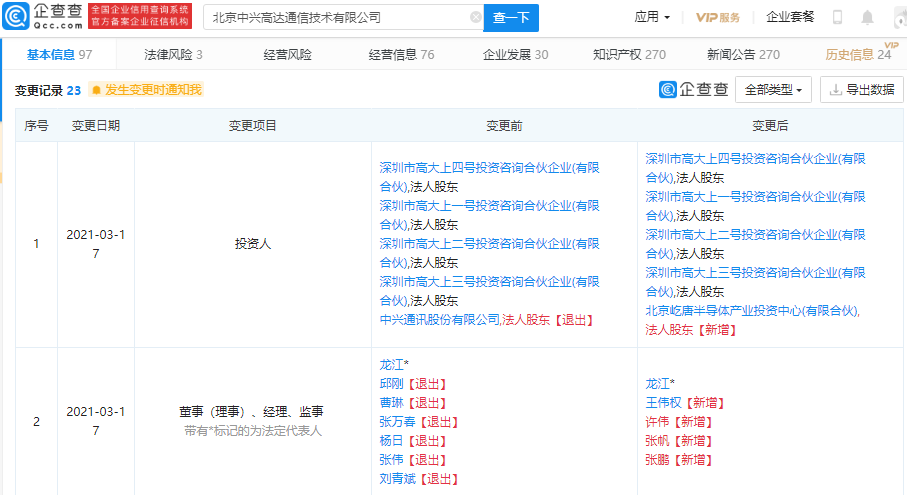Click the 变更前 column header
The image size is (907, 495).
pos(504,125)
